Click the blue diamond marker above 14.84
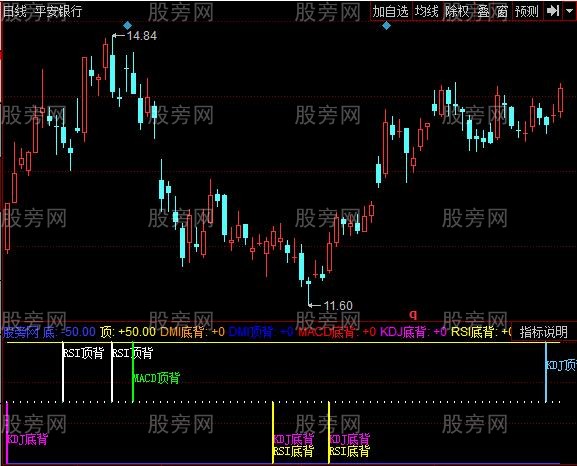This screenshot has height=466, width=577. click(x=127, y=25)
